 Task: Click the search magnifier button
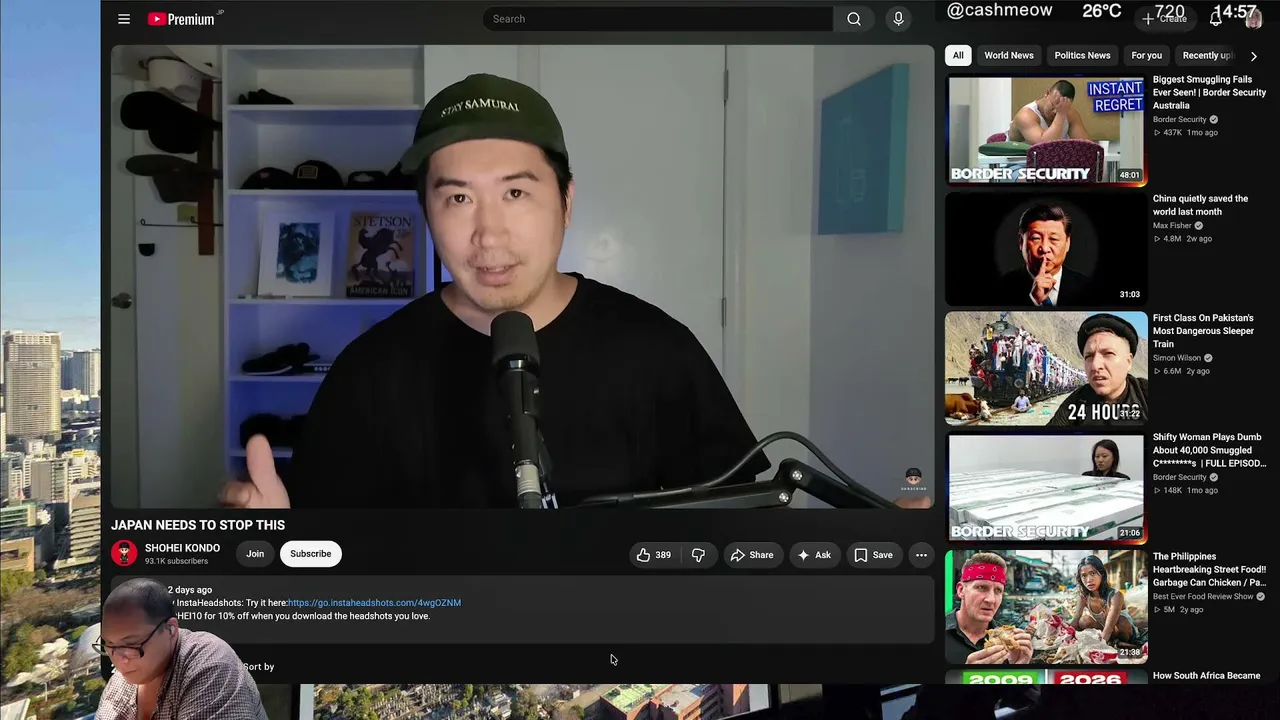coord(854,19)
